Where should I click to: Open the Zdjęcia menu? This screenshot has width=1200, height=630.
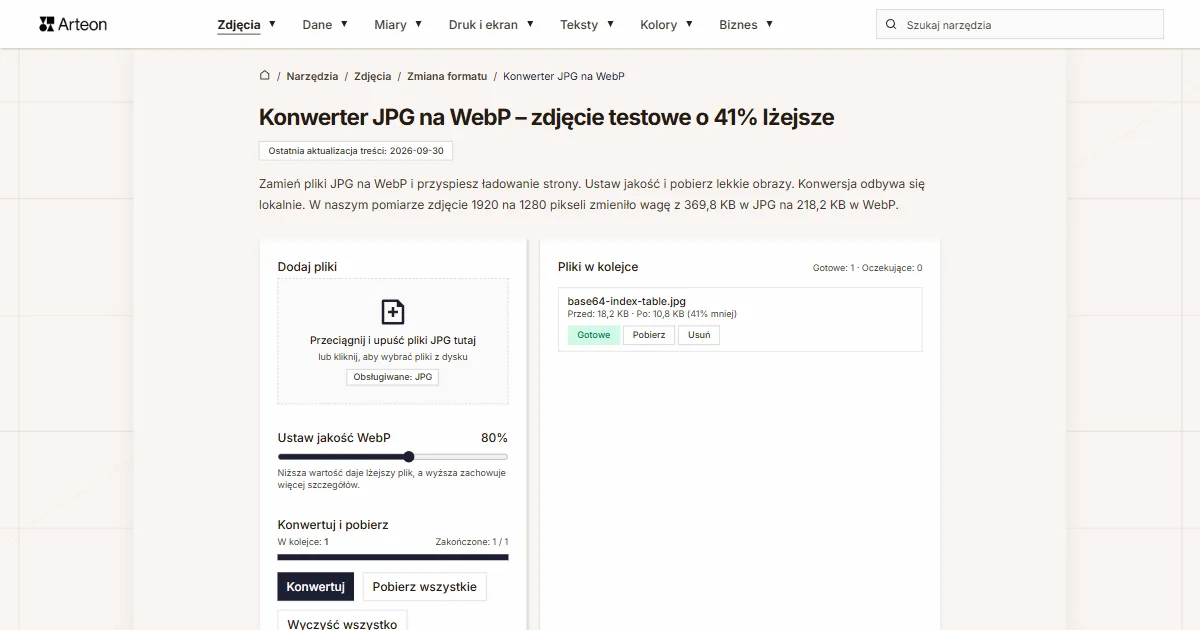[239, 24]
